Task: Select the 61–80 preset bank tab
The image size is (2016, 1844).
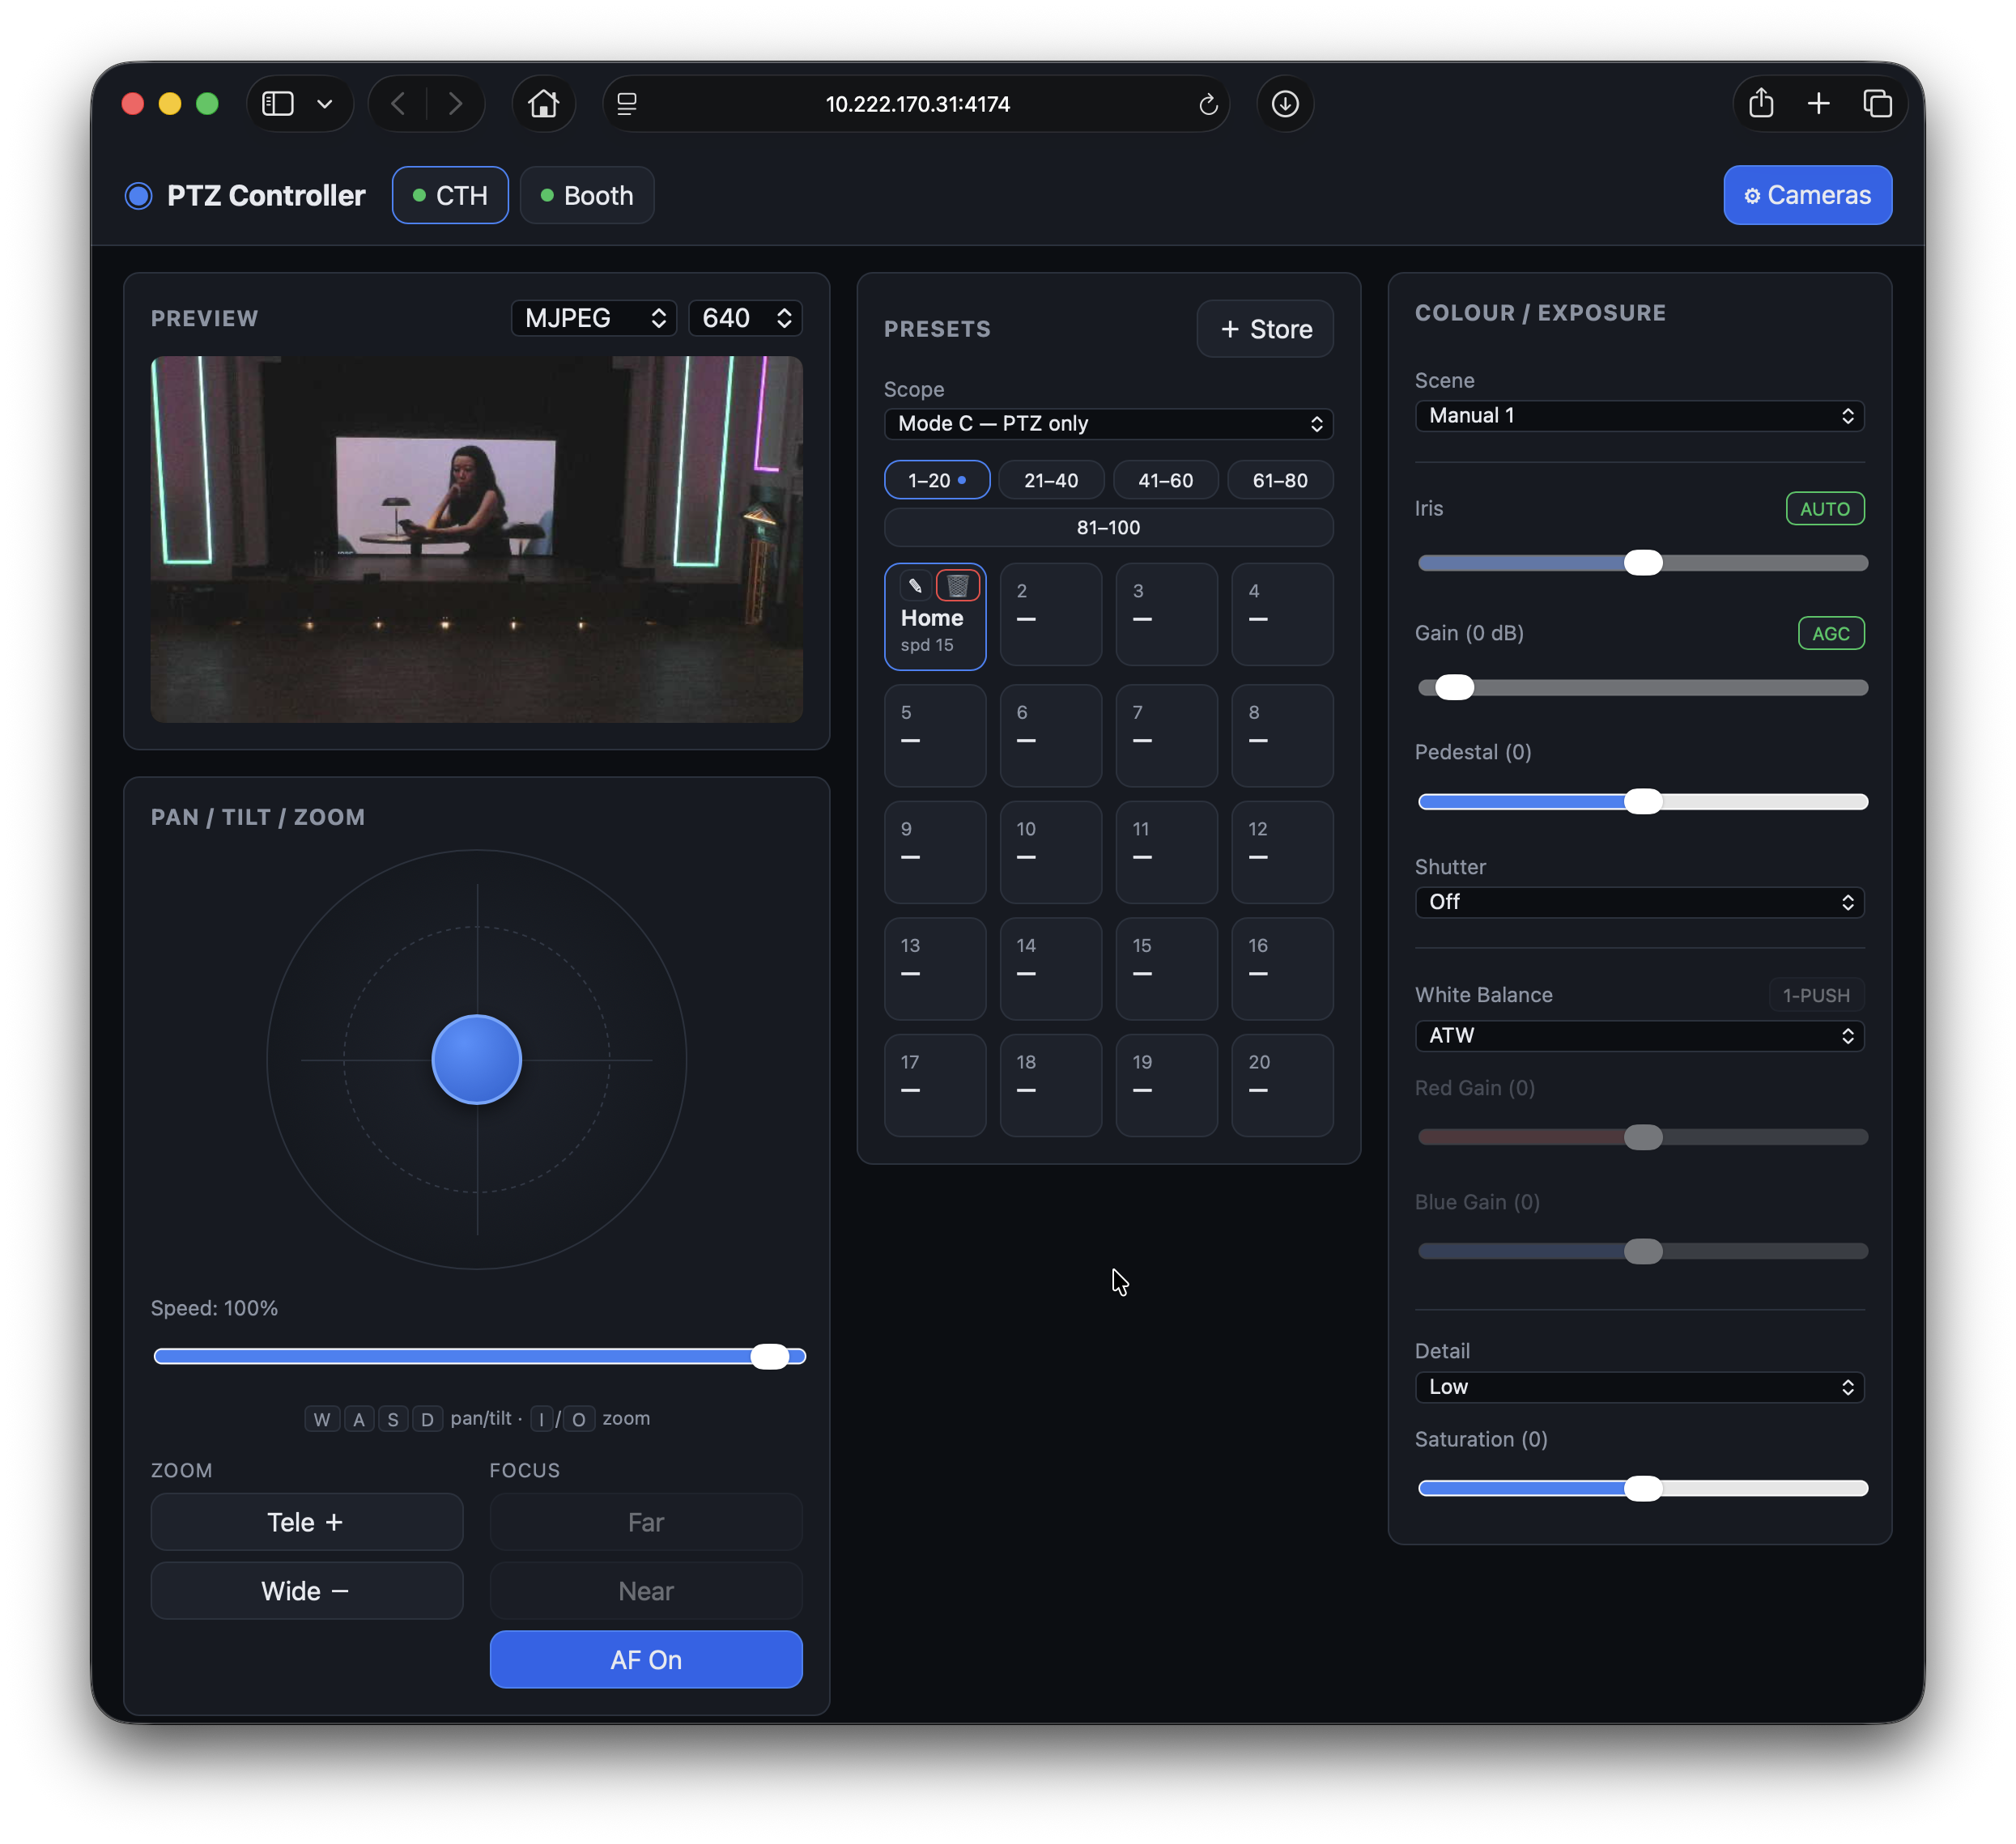Action: (x=1280, y=480)
